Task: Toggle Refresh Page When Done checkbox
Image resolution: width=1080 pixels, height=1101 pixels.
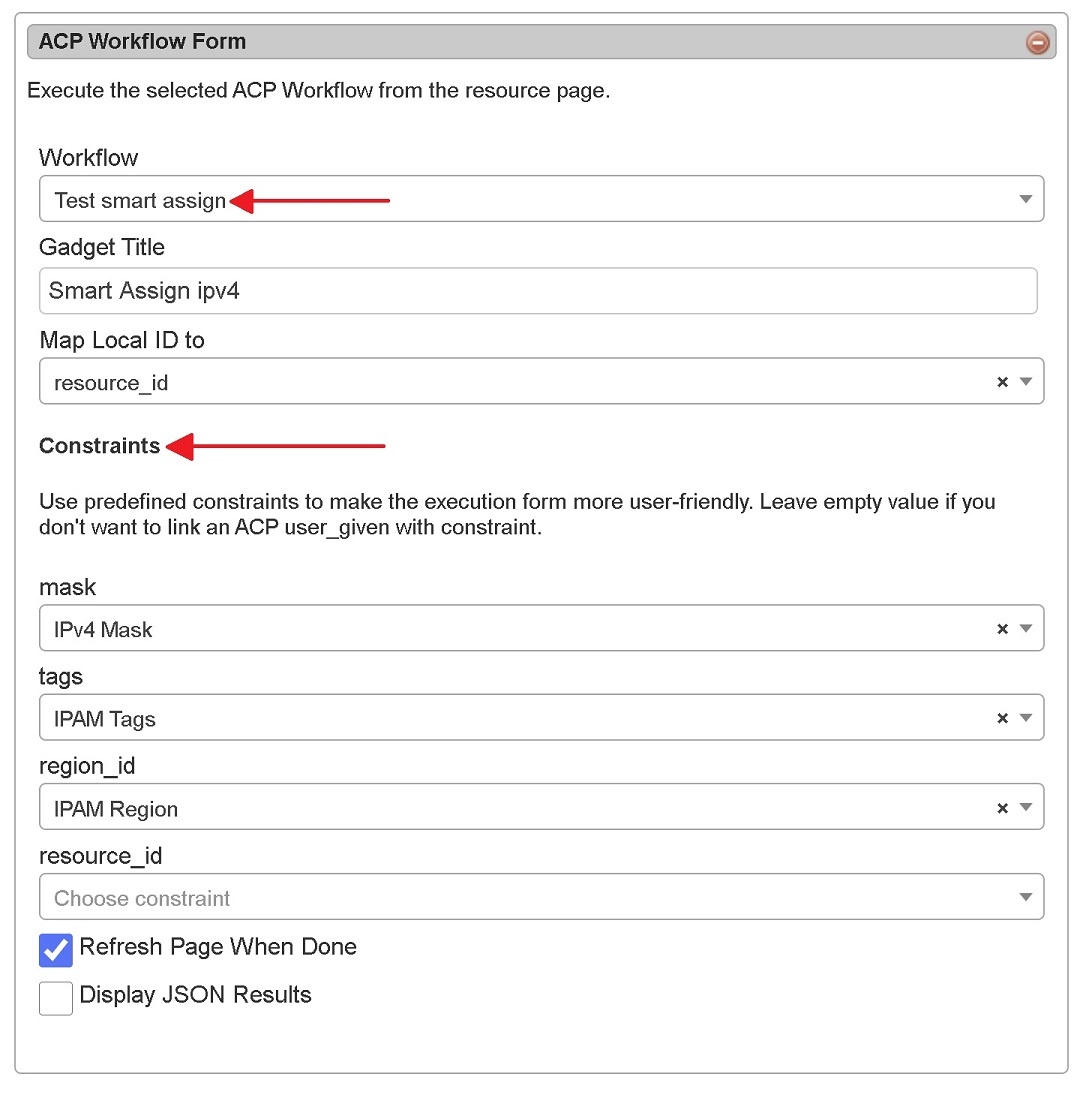Action: 56,949
